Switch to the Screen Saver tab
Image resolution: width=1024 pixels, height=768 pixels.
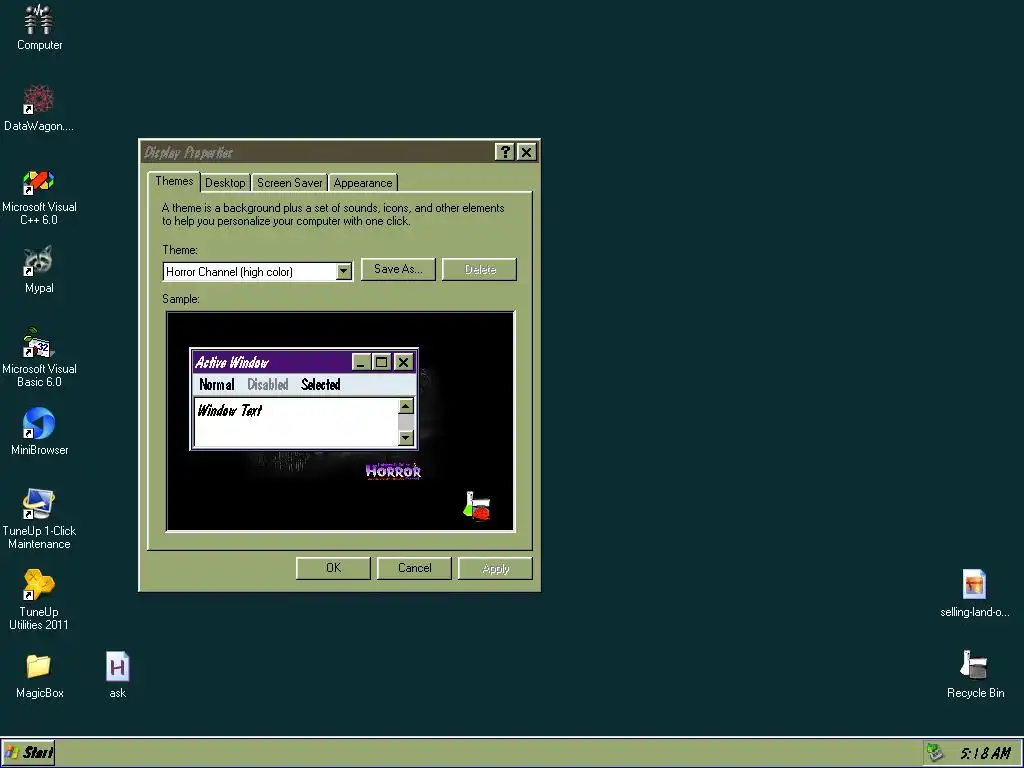289,183
